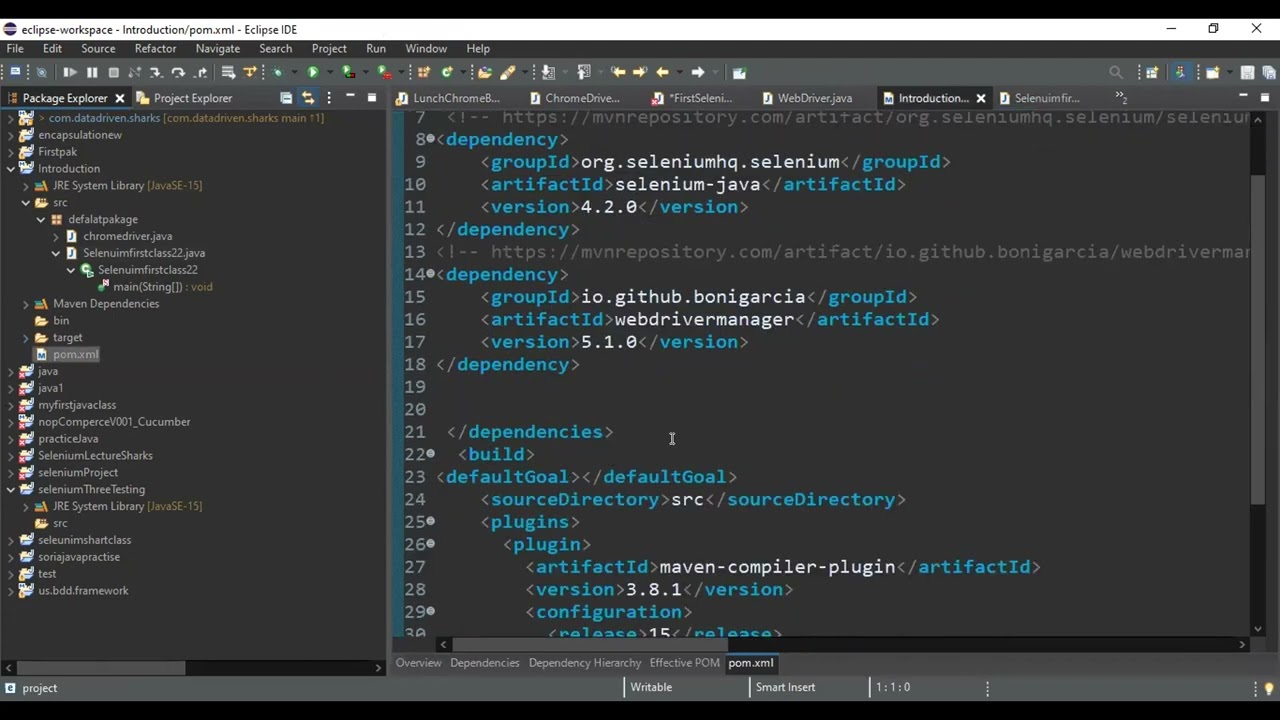This screenshot has width=1280, height=720.
Task: Click the Terminate stop icon
Action: point(114,72)
